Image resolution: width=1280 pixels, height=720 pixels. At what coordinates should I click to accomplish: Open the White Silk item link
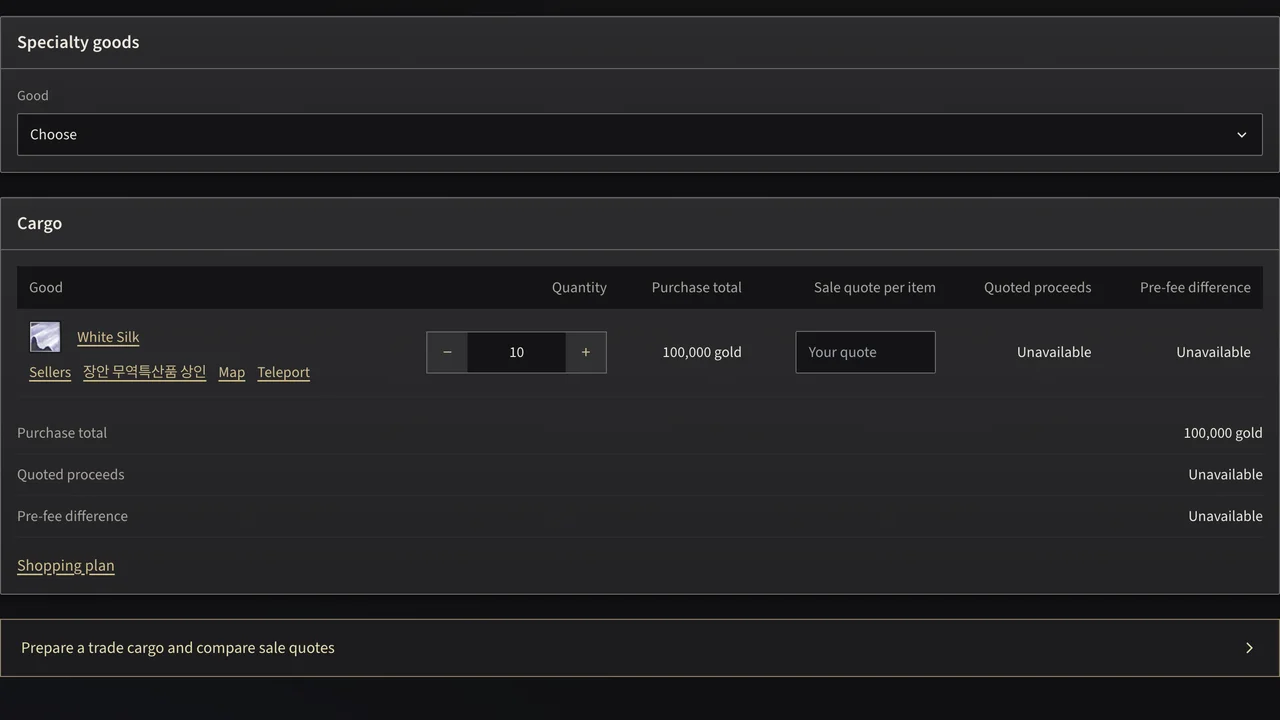point(108,337)
